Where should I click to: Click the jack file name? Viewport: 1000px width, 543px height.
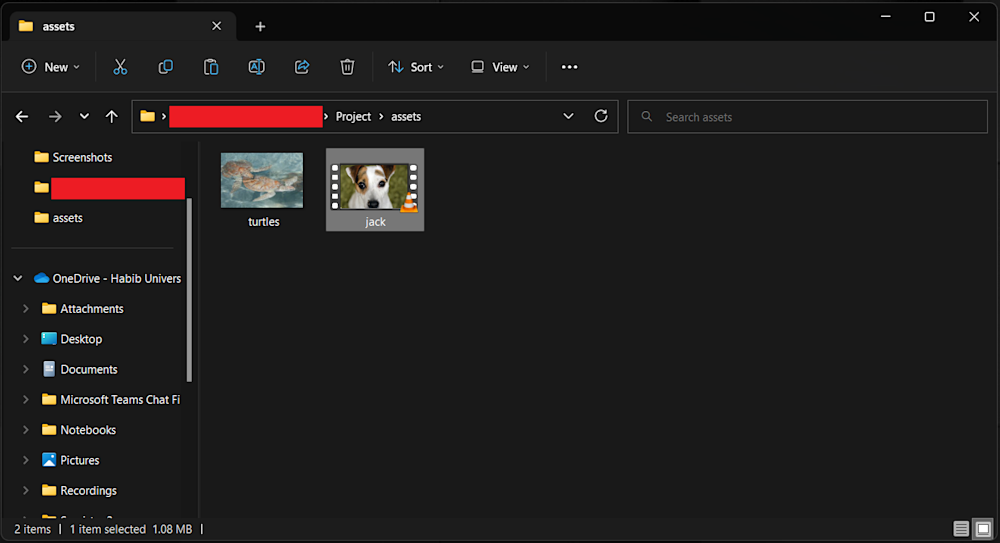coord(375,221)
